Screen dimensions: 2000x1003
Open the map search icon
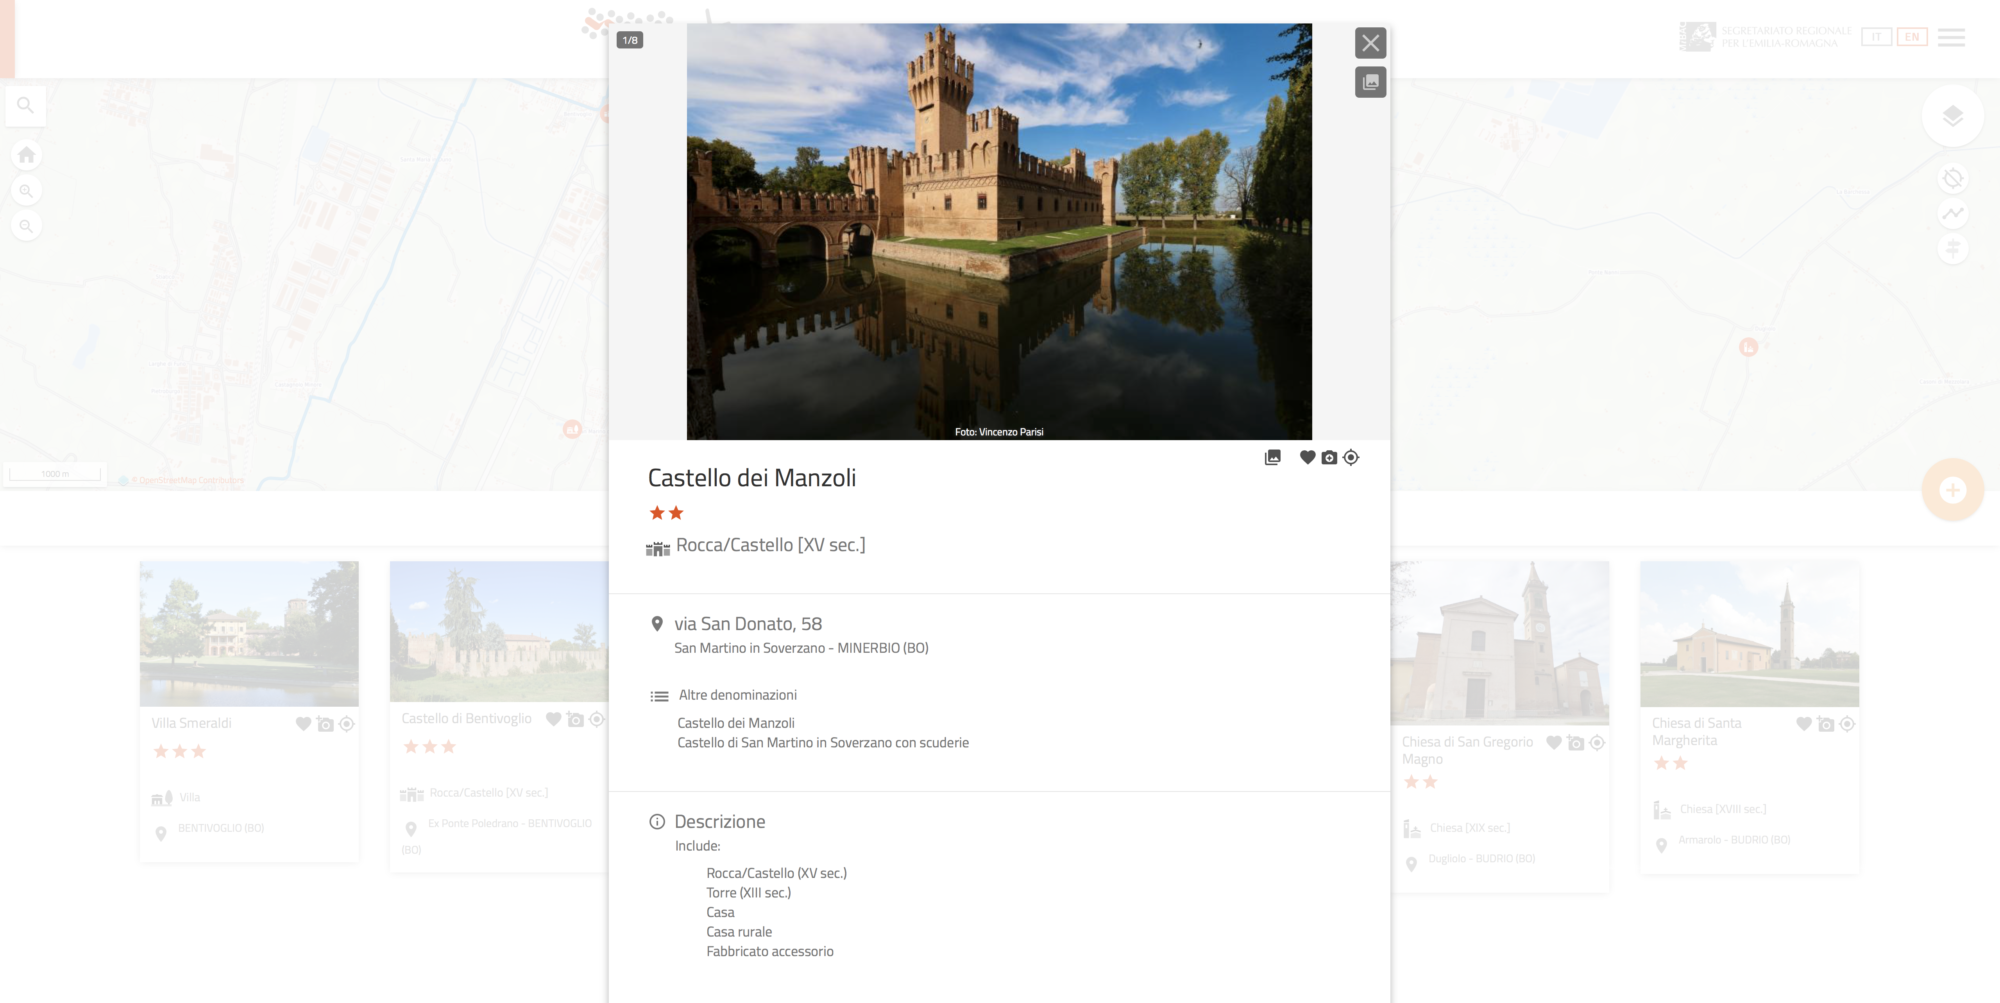click(26, 105)
